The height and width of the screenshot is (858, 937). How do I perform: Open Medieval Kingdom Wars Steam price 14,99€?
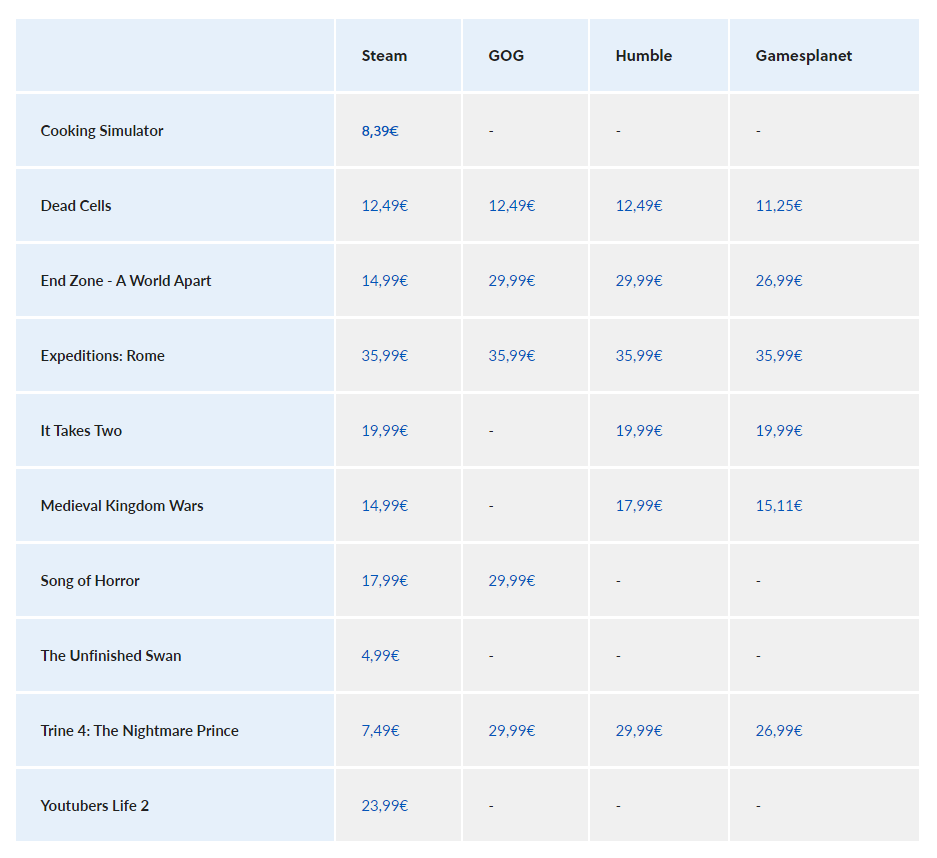[384, 505]
